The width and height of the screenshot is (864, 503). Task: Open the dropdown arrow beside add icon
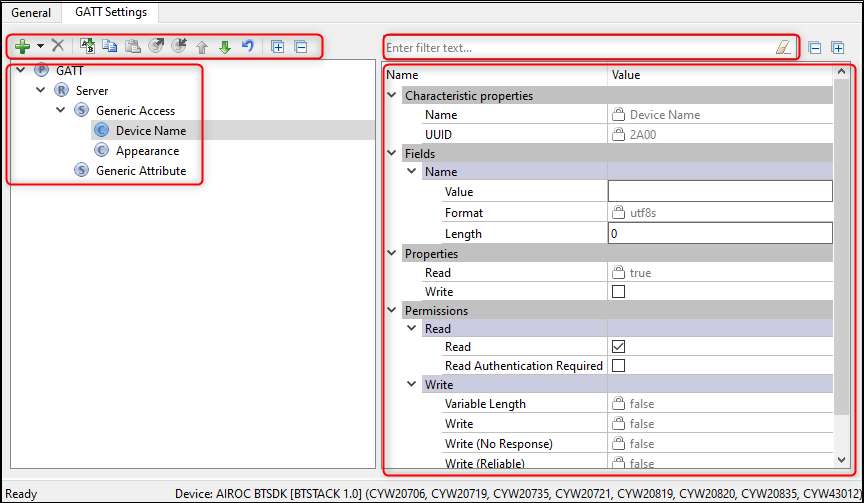(x=40, y=46)
